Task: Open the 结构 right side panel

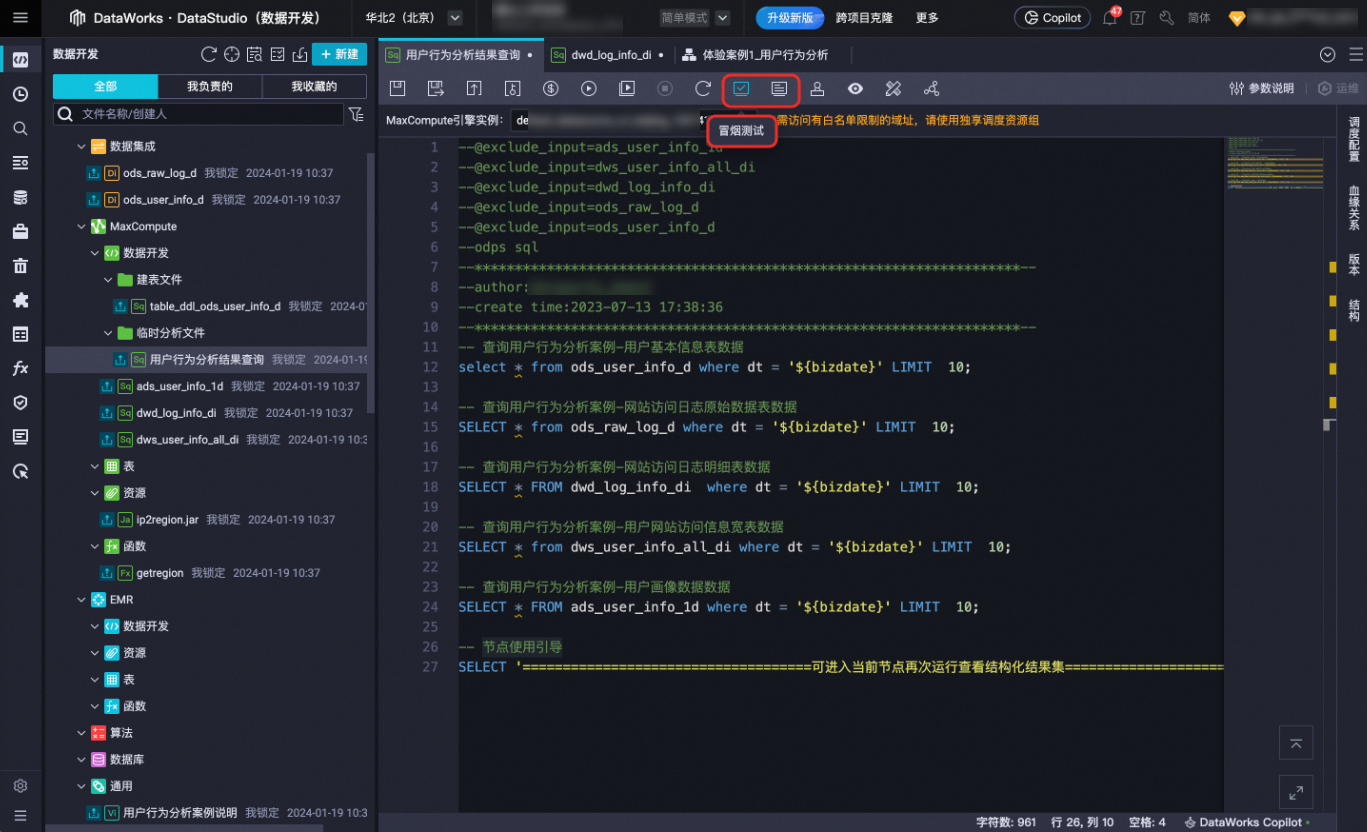Action: [1354, 310]
